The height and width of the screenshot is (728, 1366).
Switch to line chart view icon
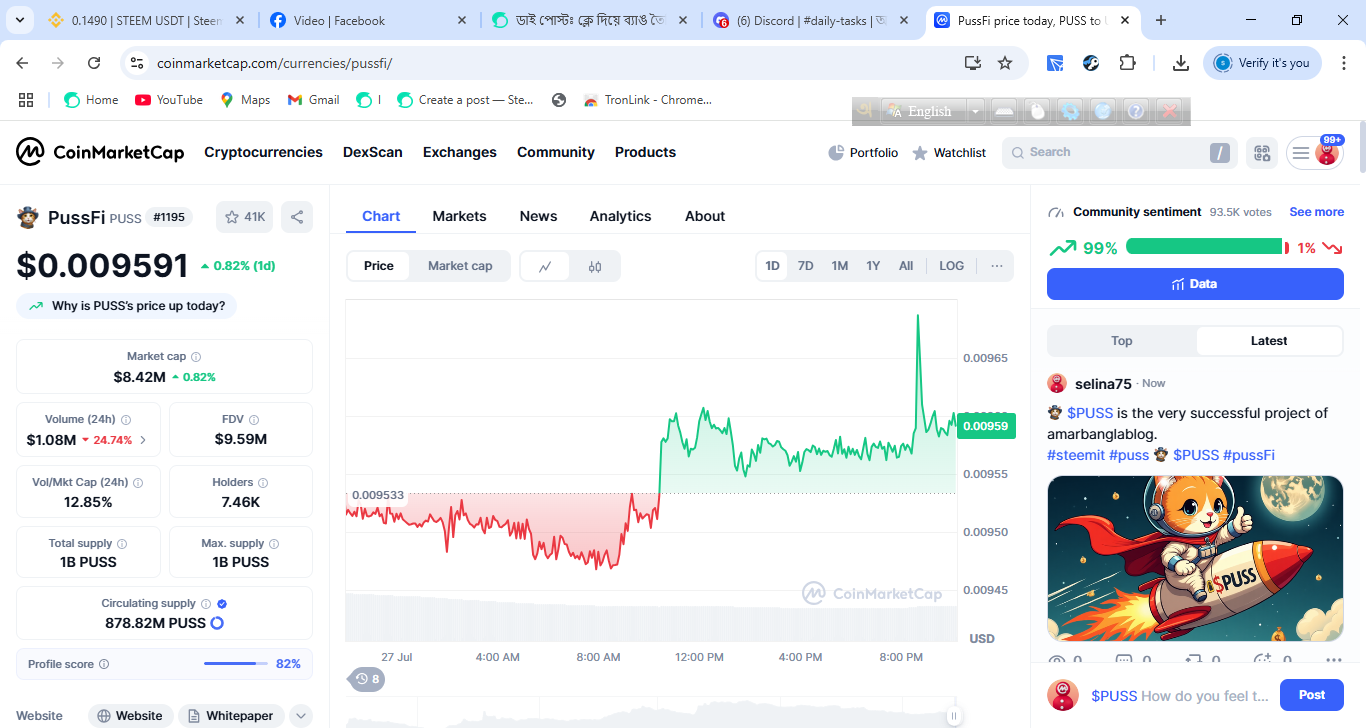[x=545, y=266]
